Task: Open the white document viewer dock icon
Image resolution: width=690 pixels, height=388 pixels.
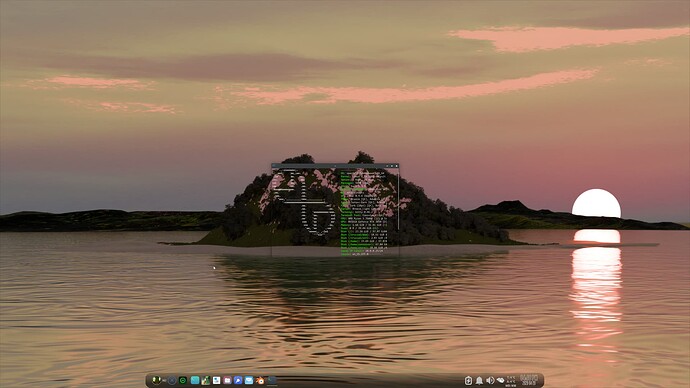Action: (x=217, y=380)
